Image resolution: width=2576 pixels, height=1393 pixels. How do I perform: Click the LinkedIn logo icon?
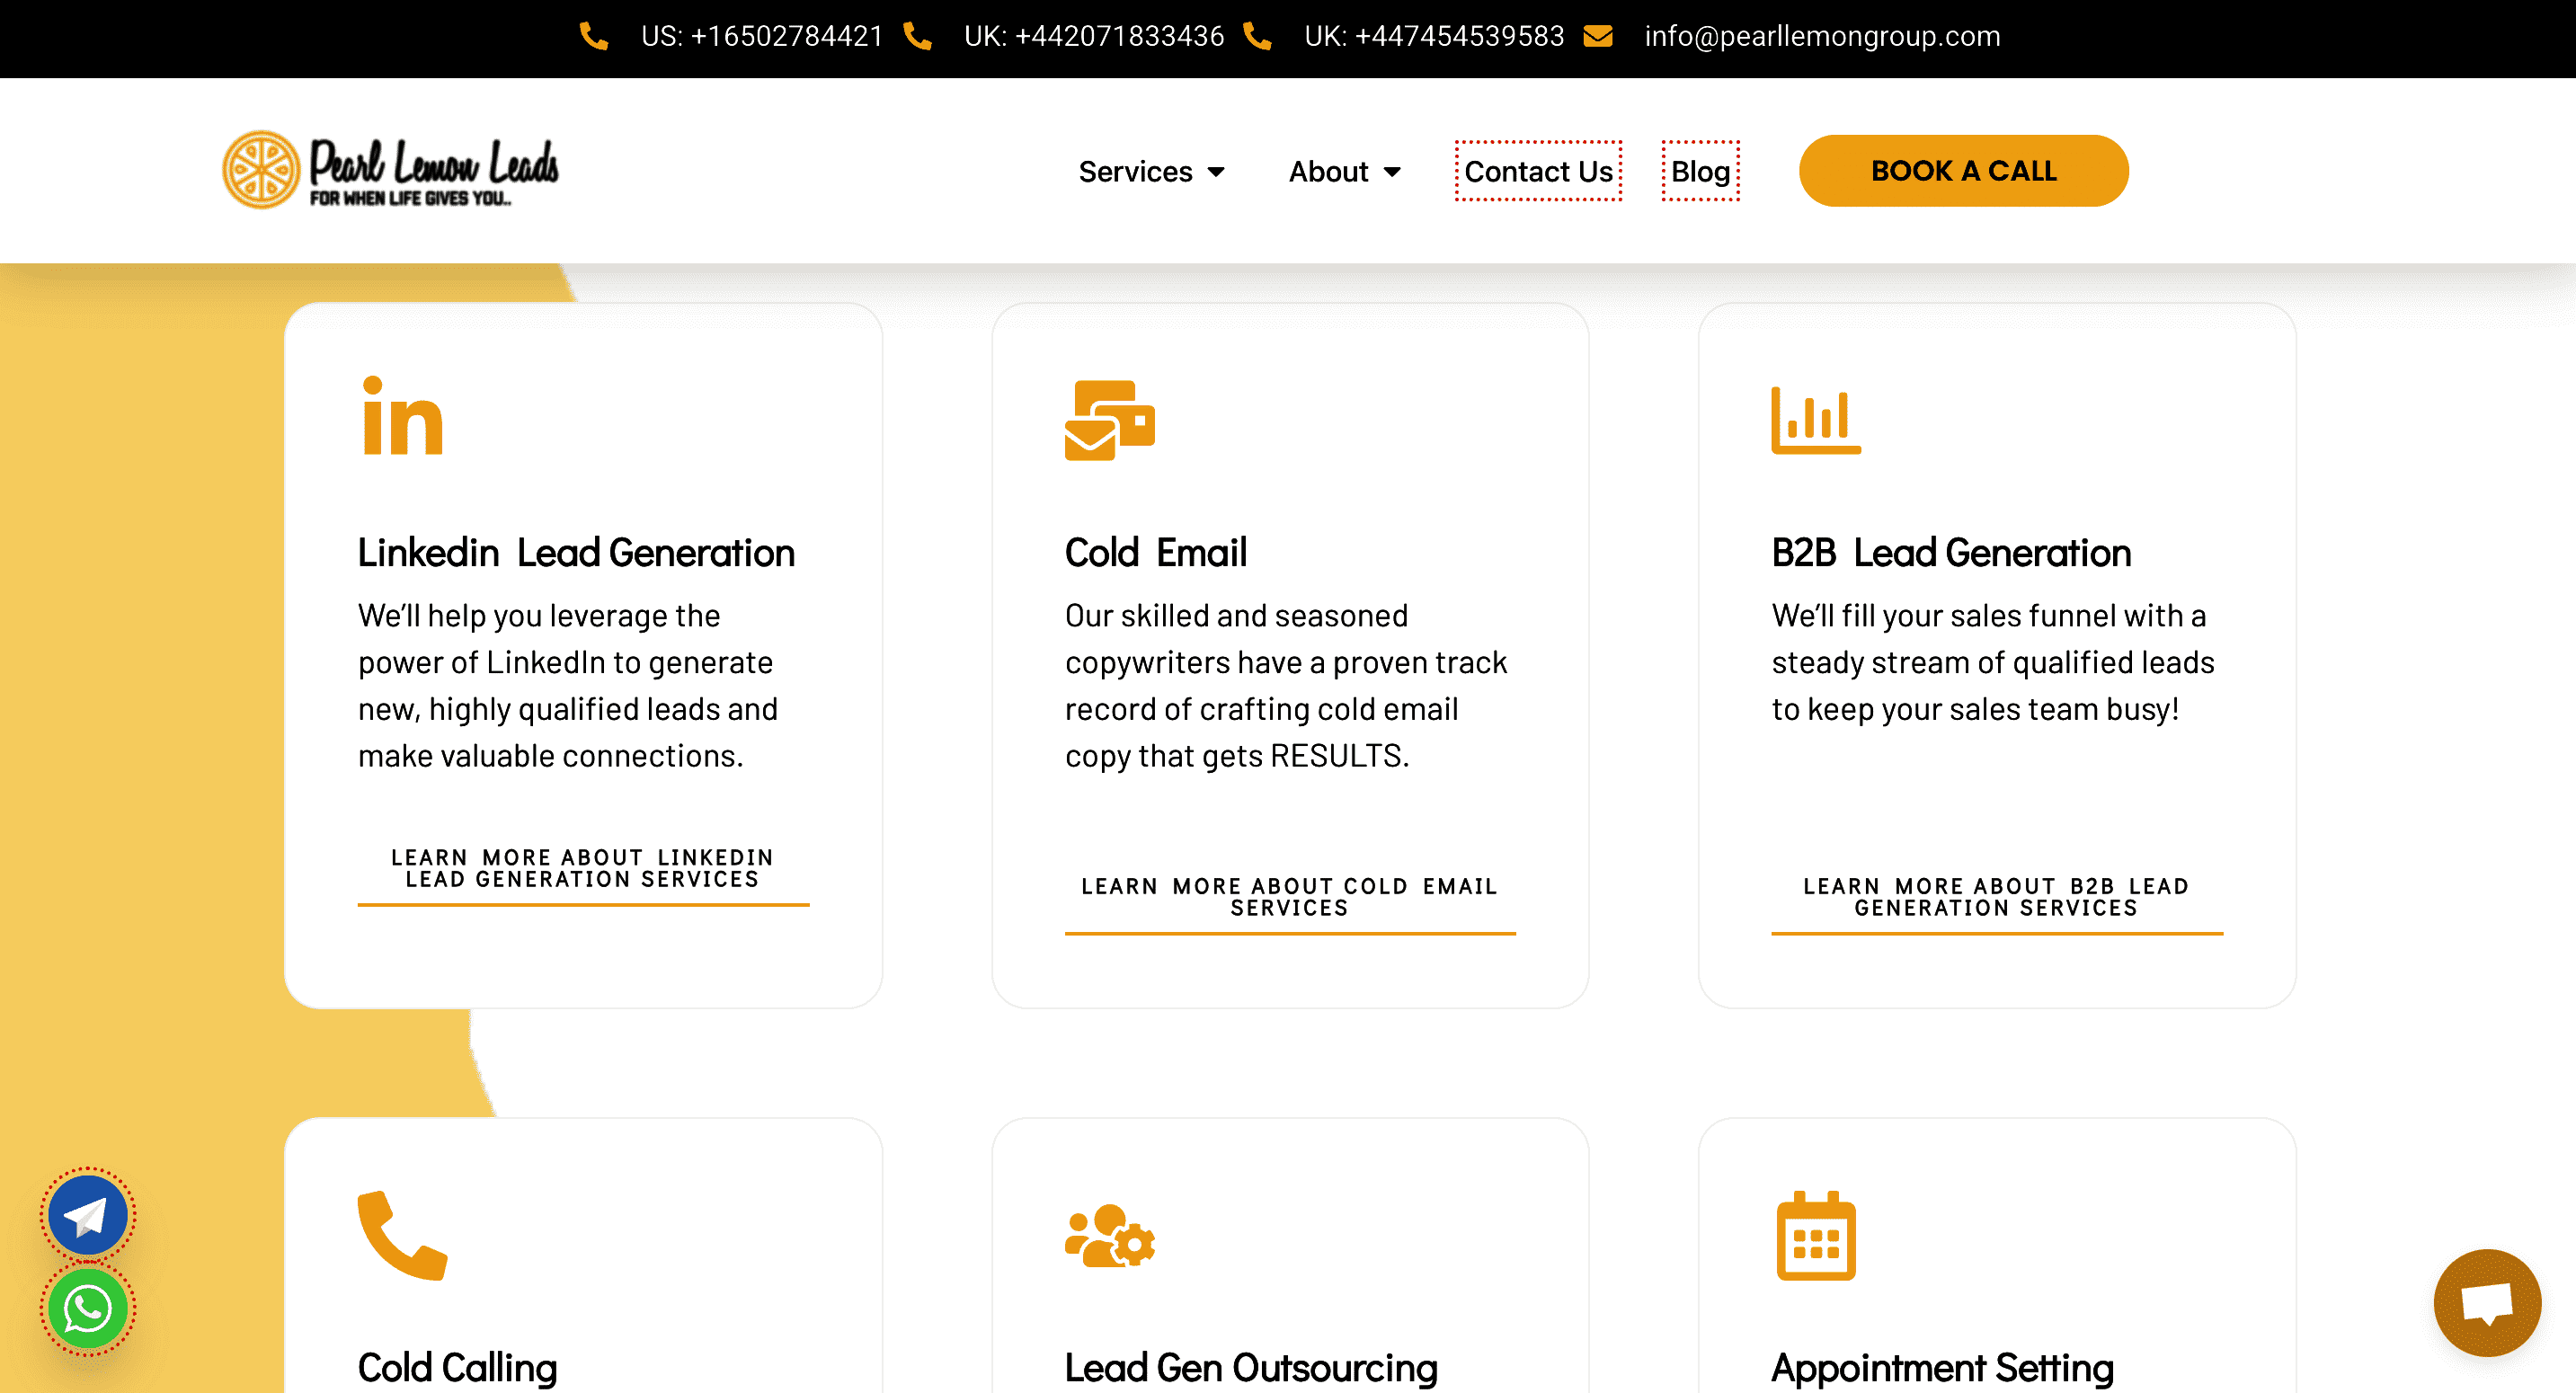tap(402, 418)
